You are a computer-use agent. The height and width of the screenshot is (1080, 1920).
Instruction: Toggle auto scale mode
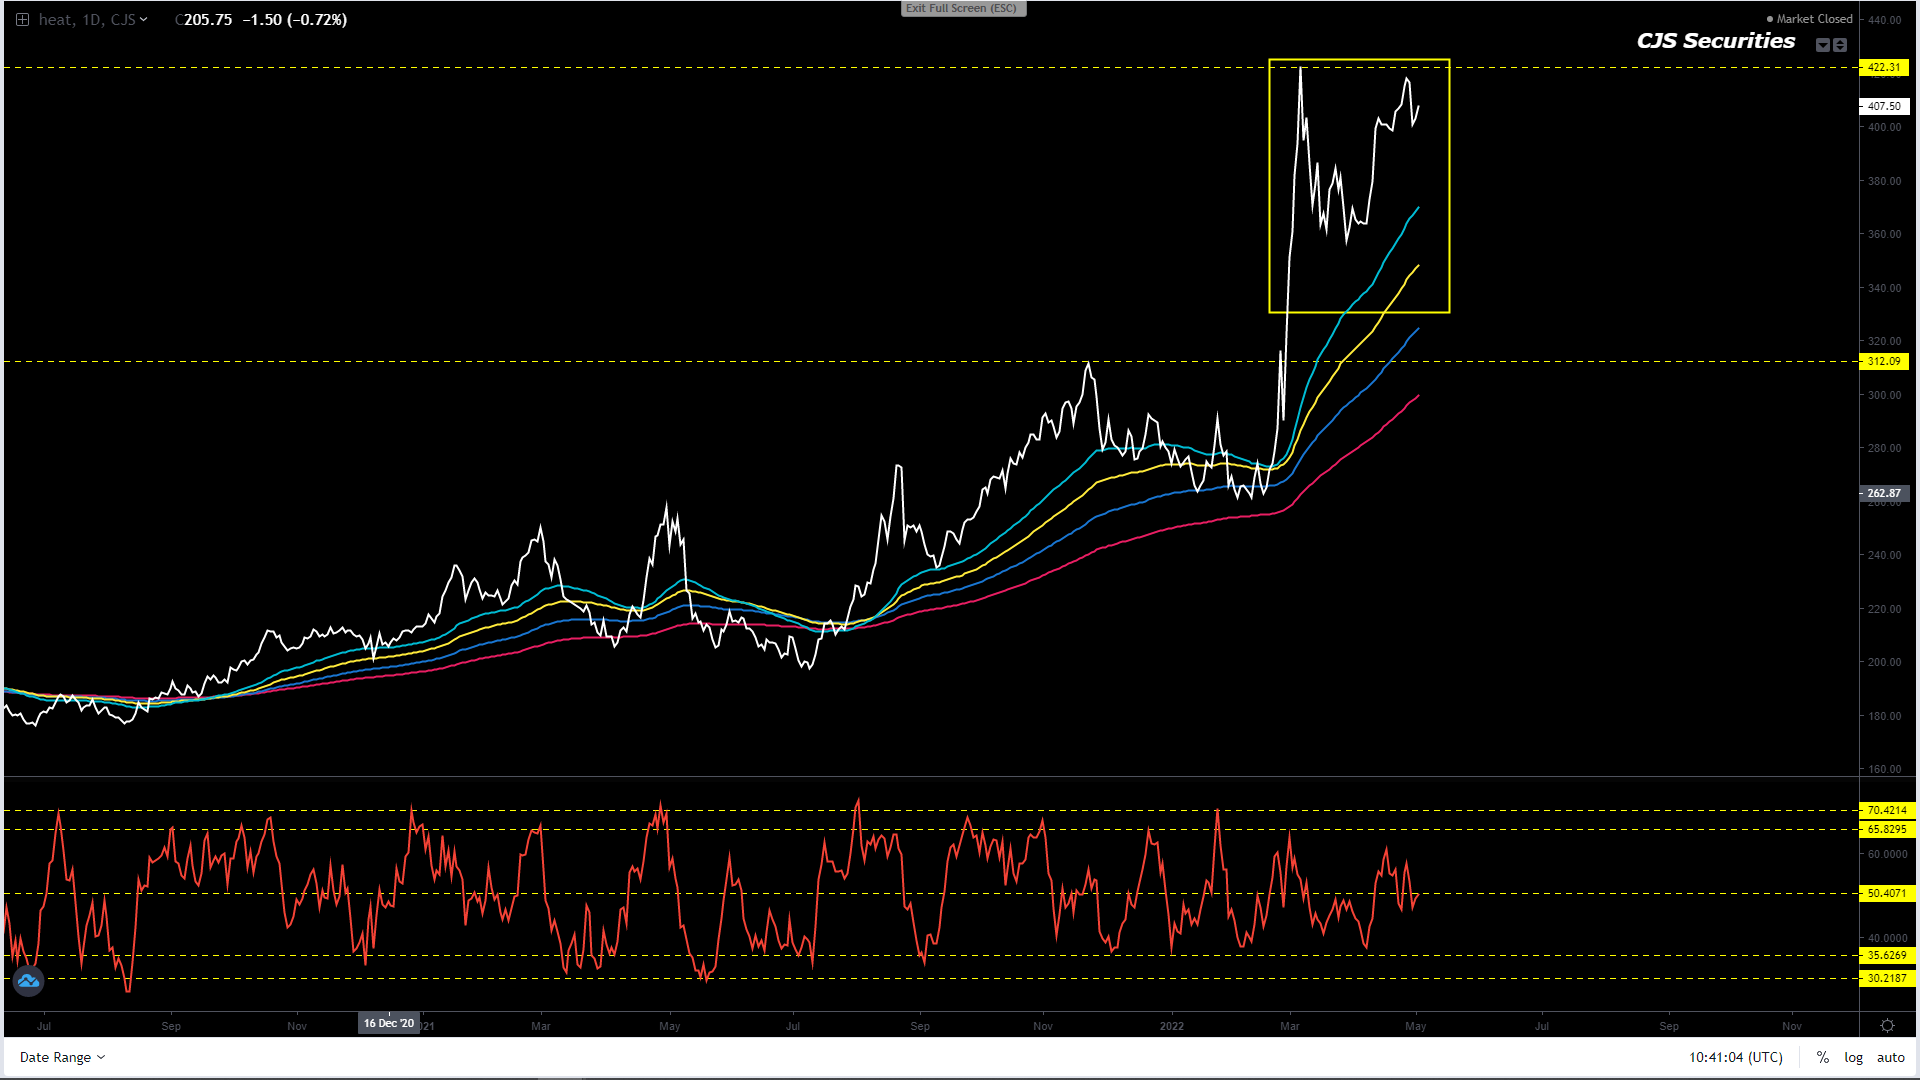coord(1890,1057)
